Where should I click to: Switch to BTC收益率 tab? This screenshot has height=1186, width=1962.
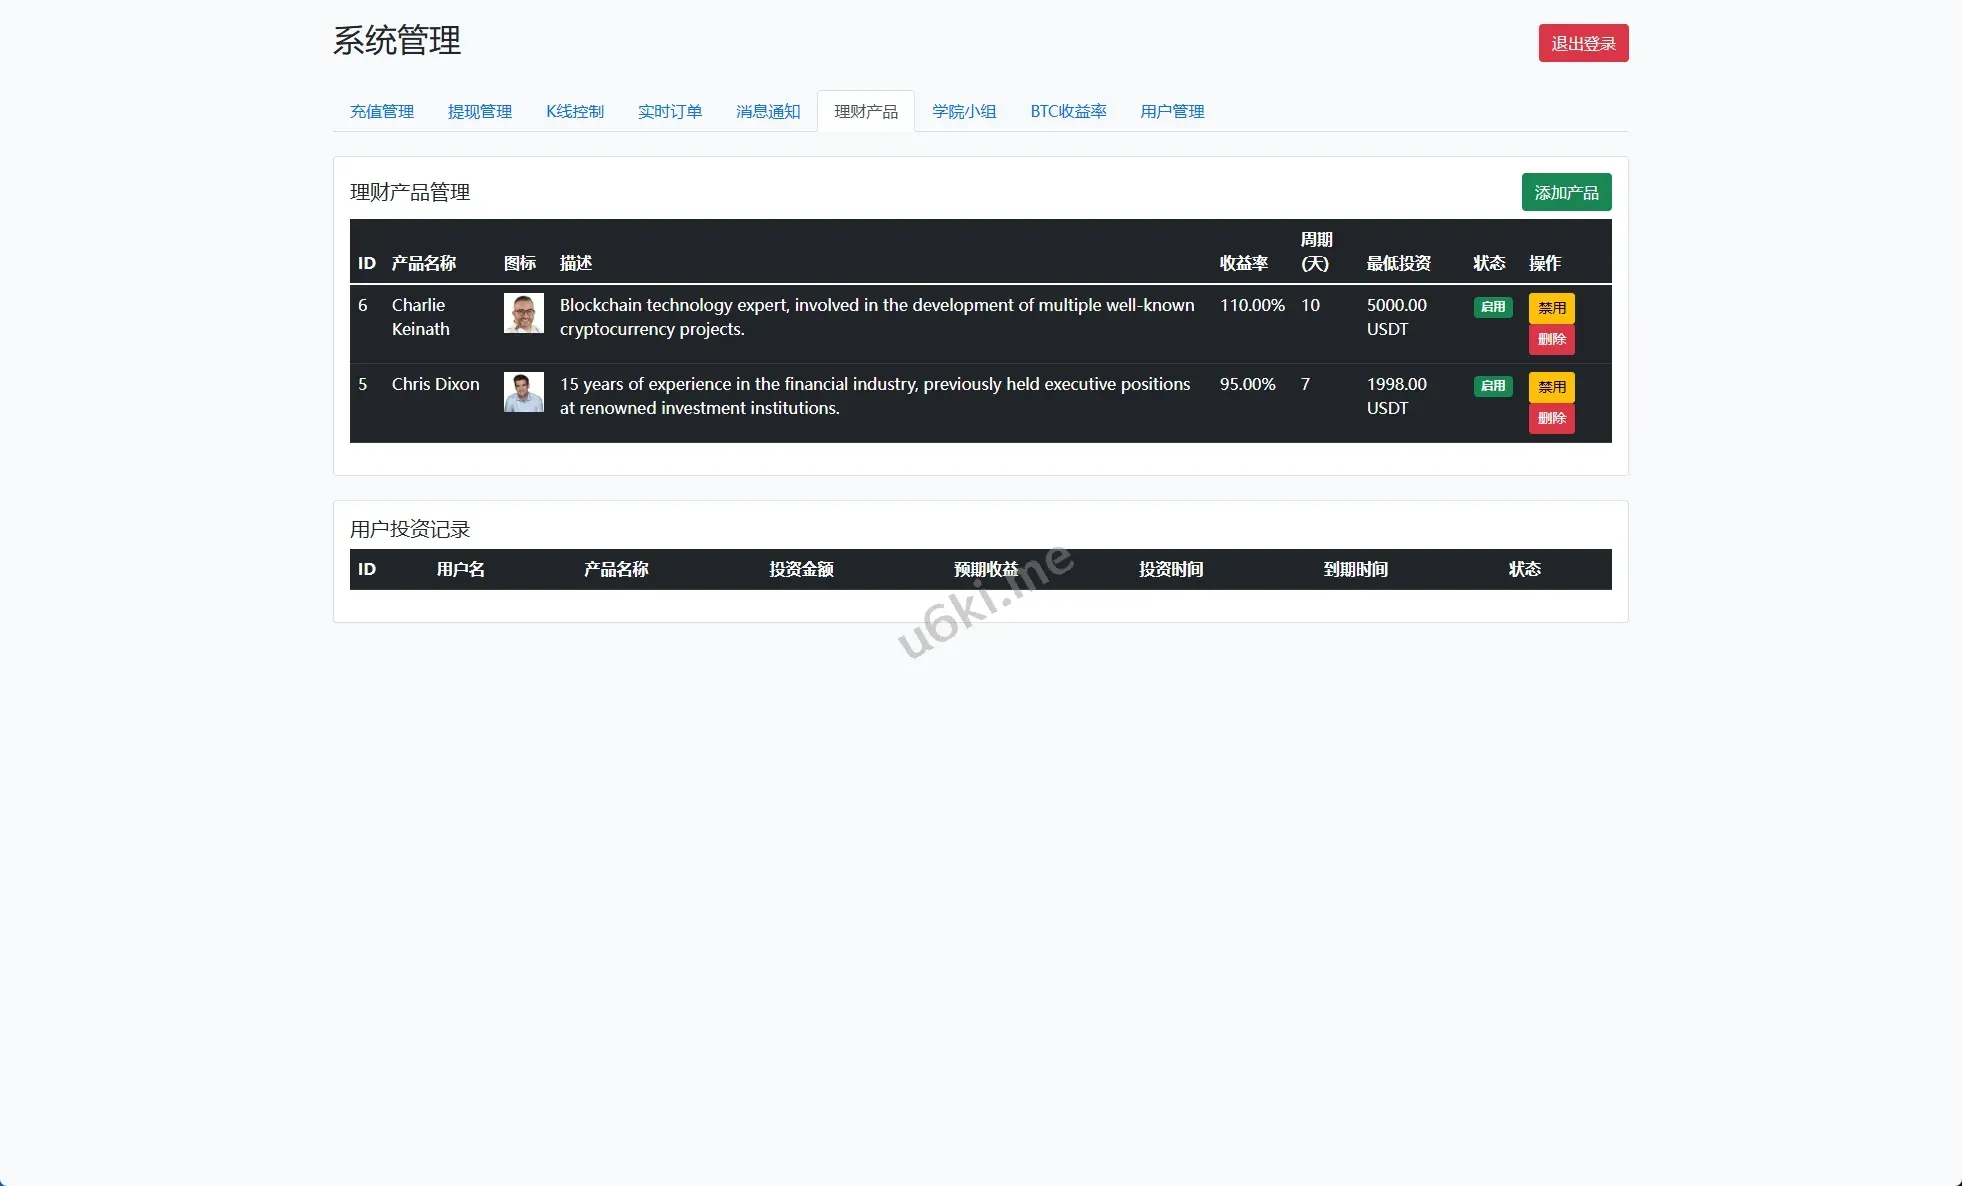coord(1068,111)
